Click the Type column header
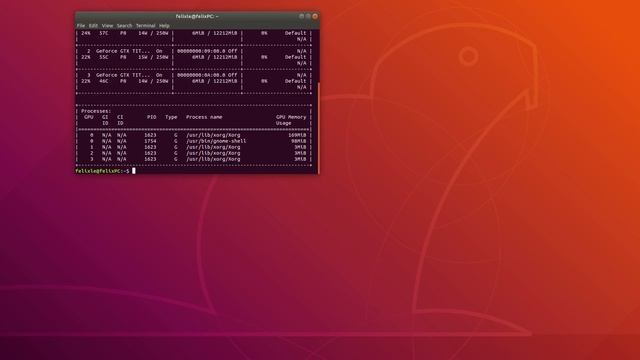This screenshot has width=640, height=360. (171, 117)
